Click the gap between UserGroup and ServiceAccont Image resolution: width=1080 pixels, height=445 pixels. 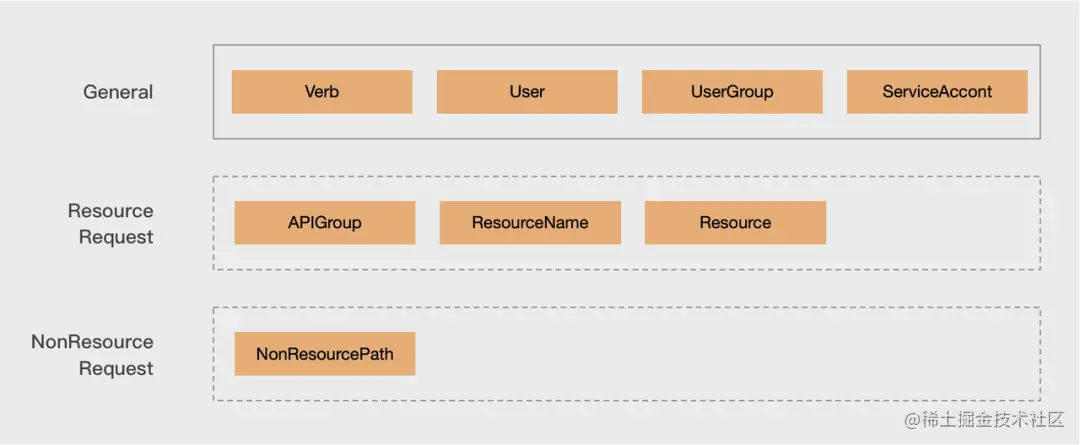[835, 92]
